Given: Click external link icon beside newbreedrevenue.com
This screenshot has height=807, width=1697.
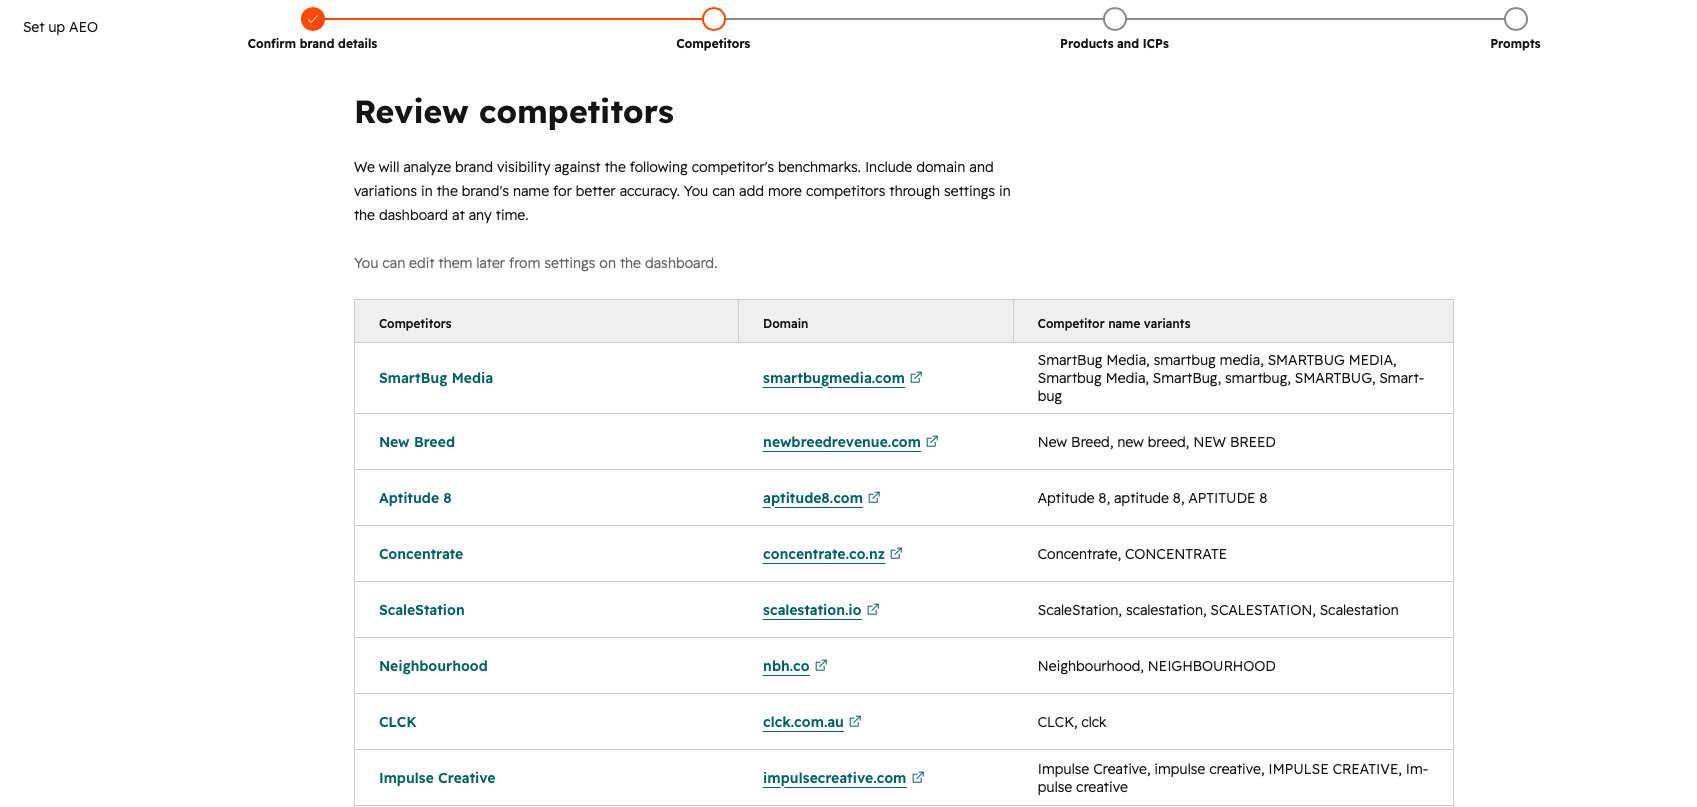Looking at the screenshot, I should (932, 441).
